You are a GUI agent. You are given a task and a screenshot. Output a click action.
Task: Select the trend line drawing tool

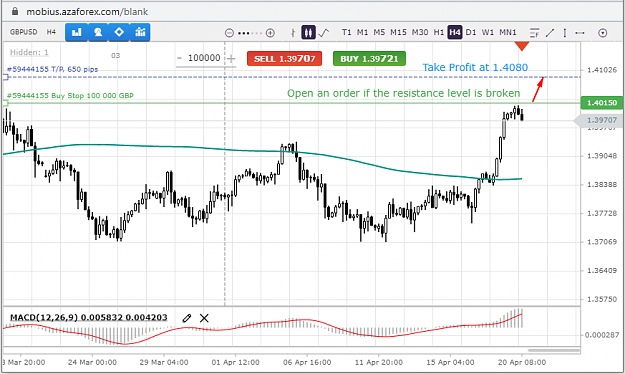550,33
